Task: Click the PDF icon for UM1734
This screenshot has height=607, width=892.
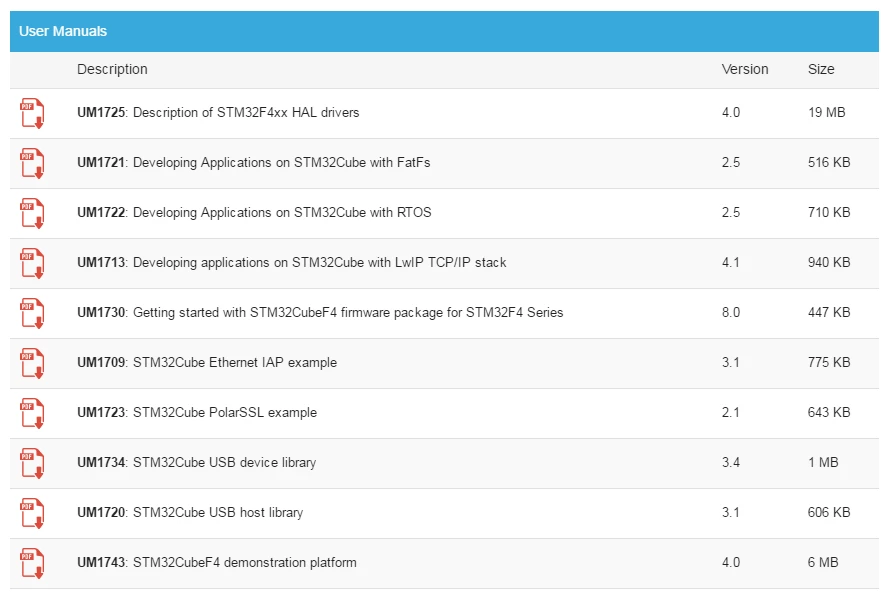Action: click(x=32, y=464)
